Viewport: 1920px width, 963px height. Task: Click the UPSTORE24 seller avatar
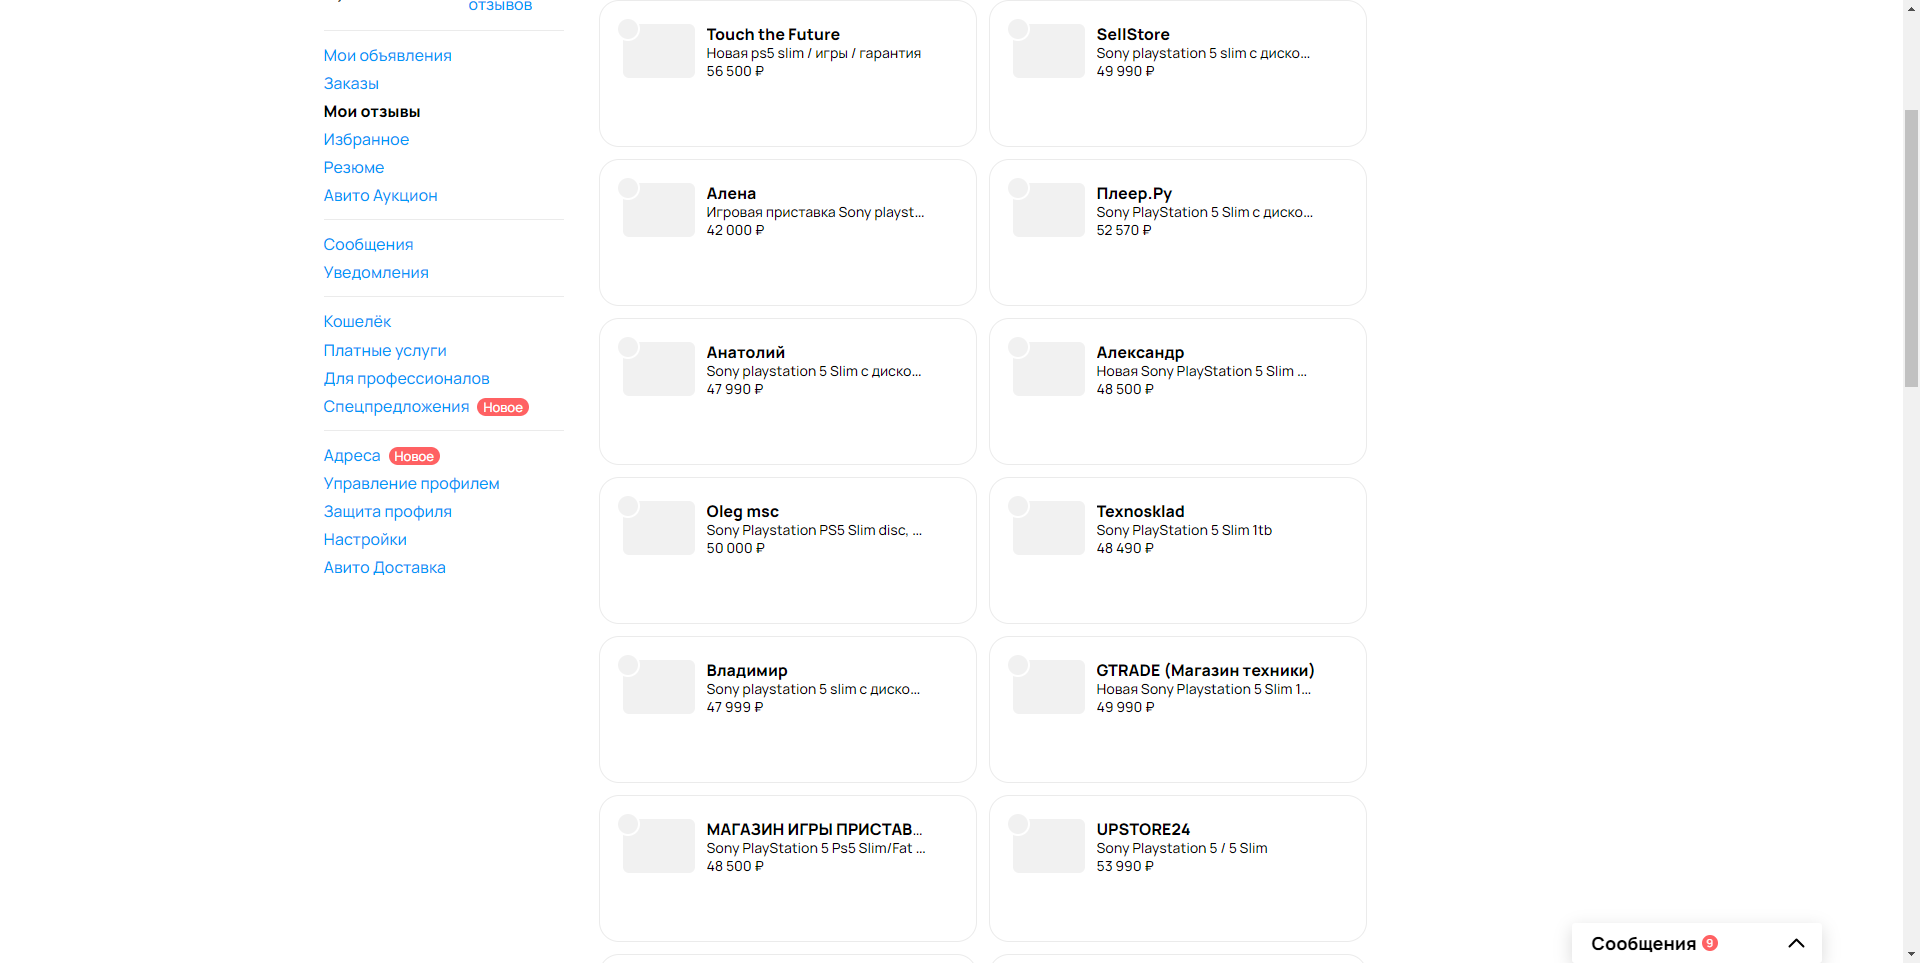click(1018, 824)
